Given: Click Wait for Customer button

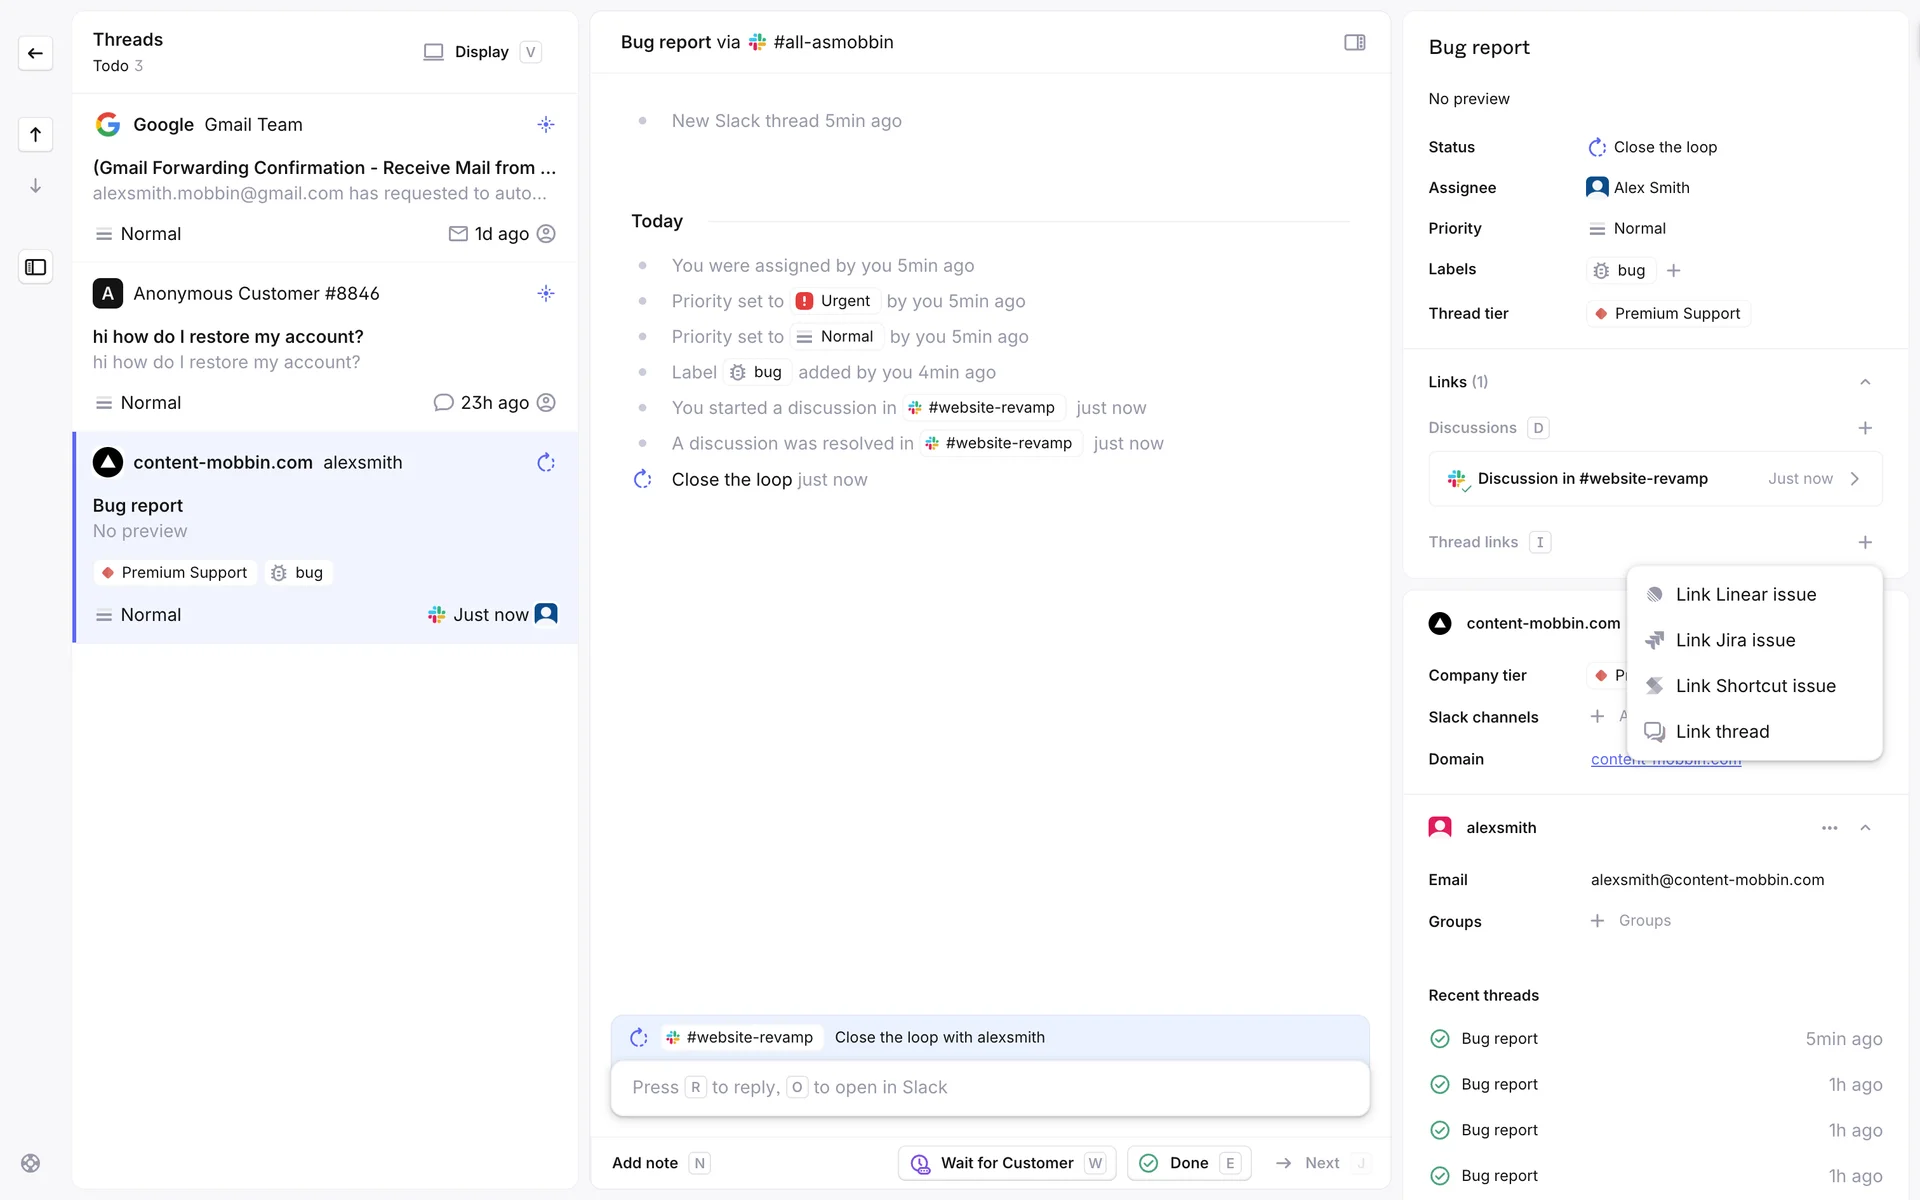Looking at the screenshot, I should point(1006,1163).
